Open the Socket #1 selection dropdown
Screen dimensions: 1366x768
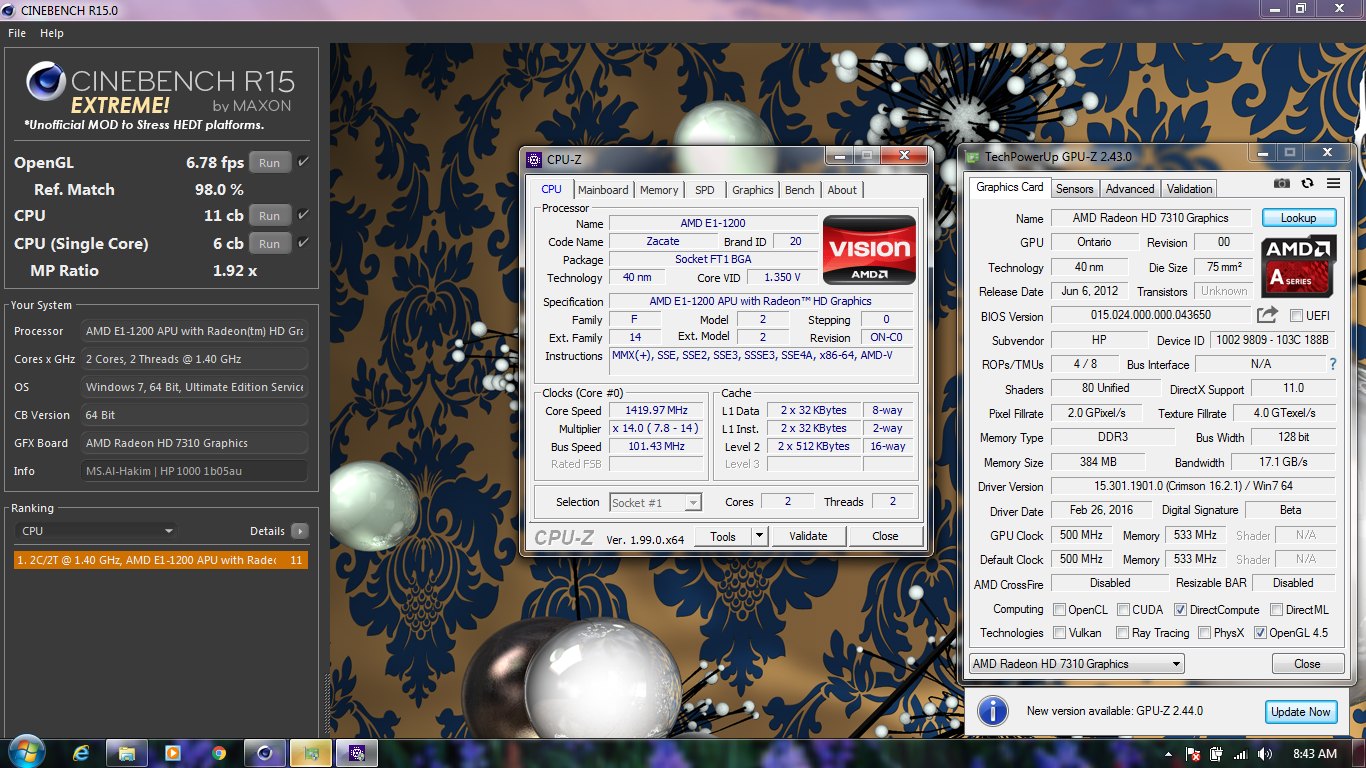(655, 503)
